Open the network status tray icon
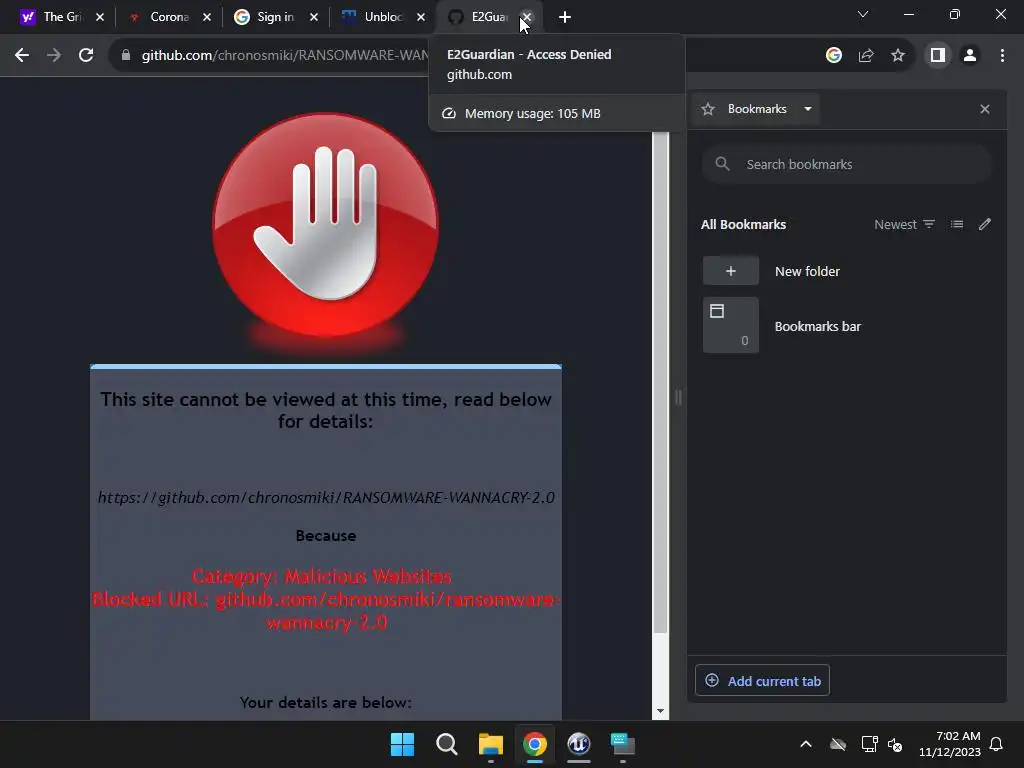 point(869,744)
